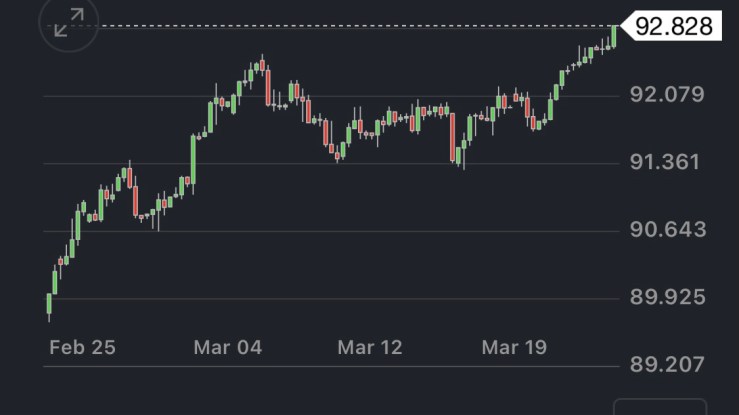Click the red candle just after the March peak
Screen dimensions: 739x415
(268, 87)
